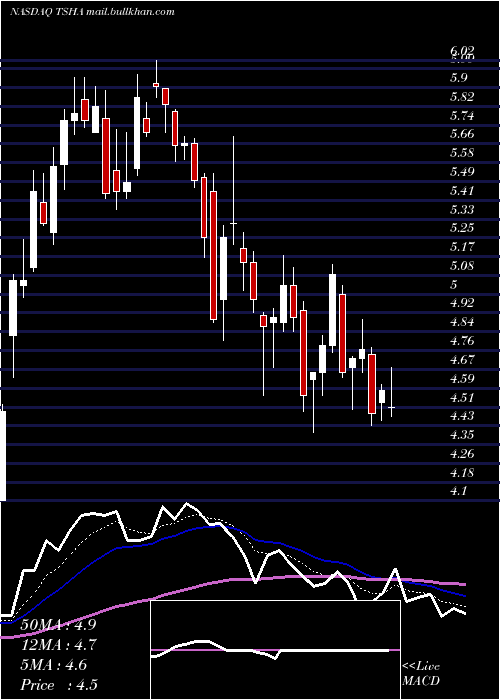Image resolution: width=500 pixels, height=700 pixels.
Task: Click the 5.74 price axis label
Action: (462, 116)
